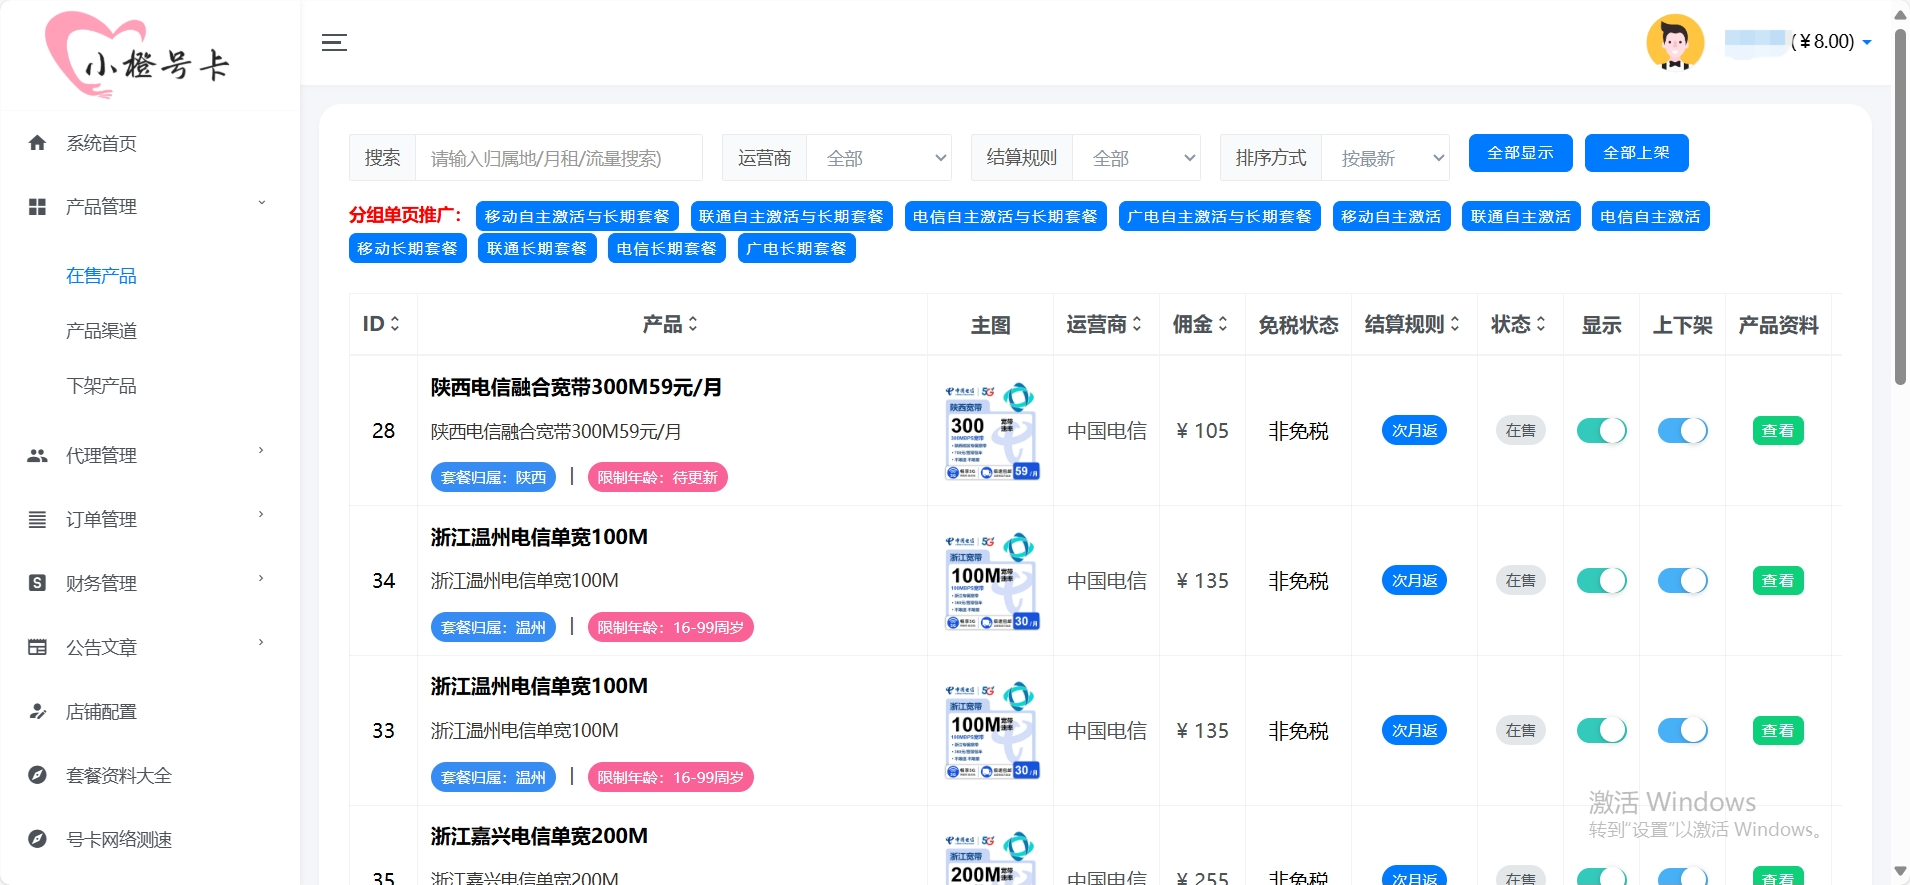Click 移动长期套餐 promo button
The height and width of the screenshot is (885, 1910).
point(407,248)
